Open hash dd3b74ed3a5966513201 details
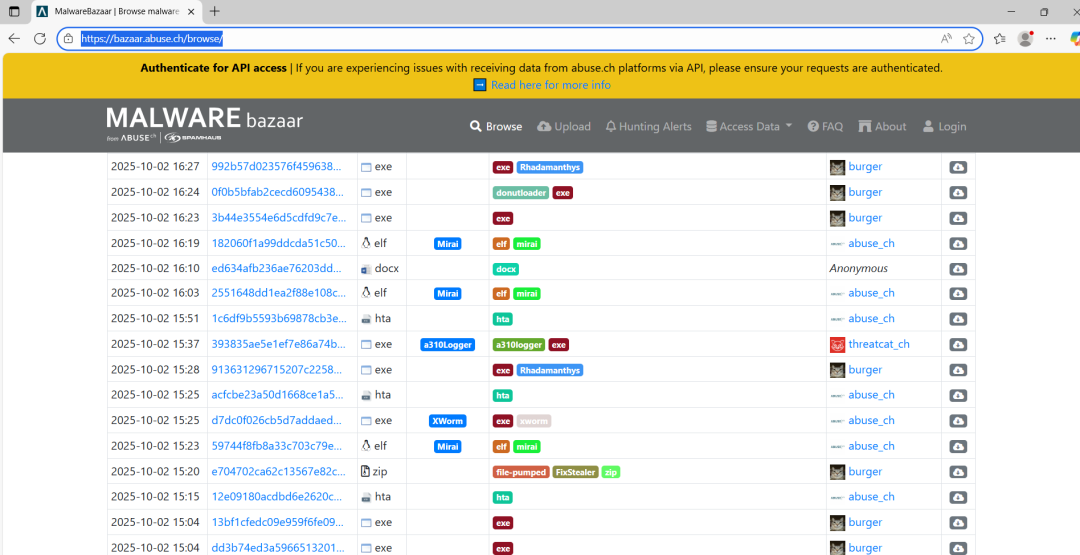The height and width of the screenshot is (555, 1080). click(278, 548)
